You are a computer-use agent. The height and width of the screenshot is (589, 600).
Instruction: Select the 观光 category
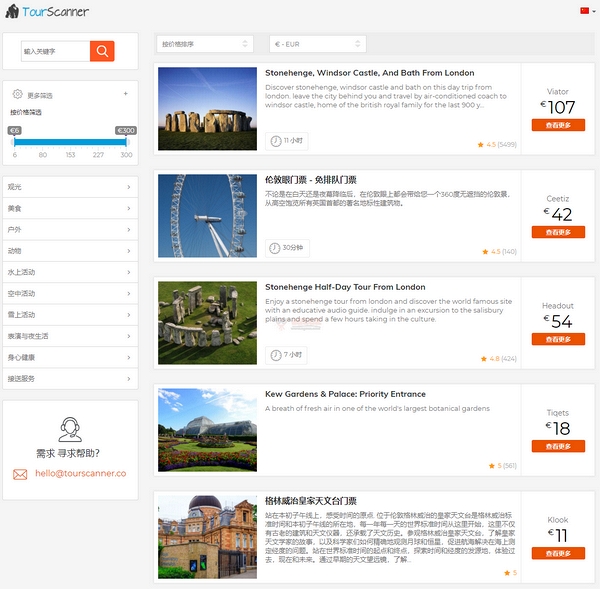(x=70, y=187)
